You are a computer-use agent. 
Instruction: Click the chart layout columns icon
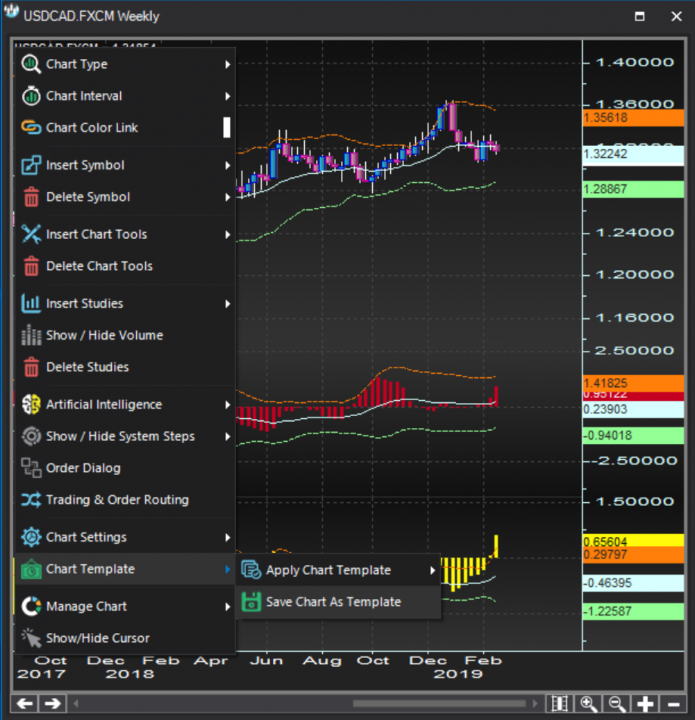coord(559,703)
